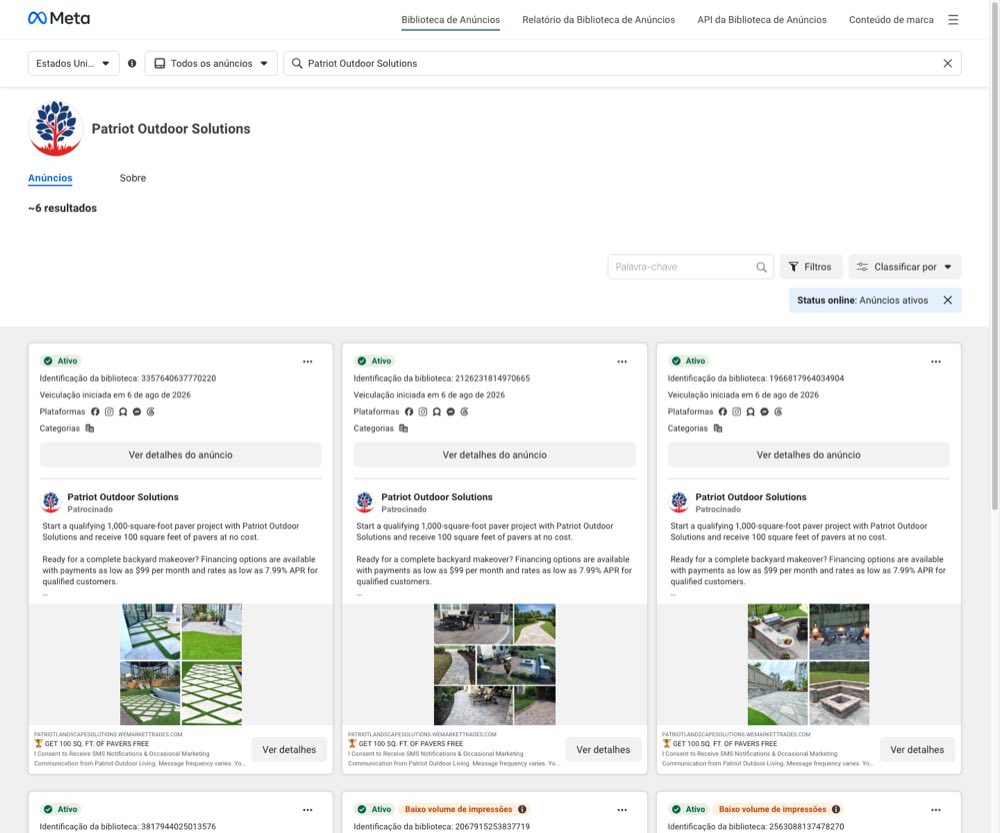Open Conteúdo de marca page
The height and width of the screenshot is (833, 1000).
pyautogui.click(x=891, y=20)
